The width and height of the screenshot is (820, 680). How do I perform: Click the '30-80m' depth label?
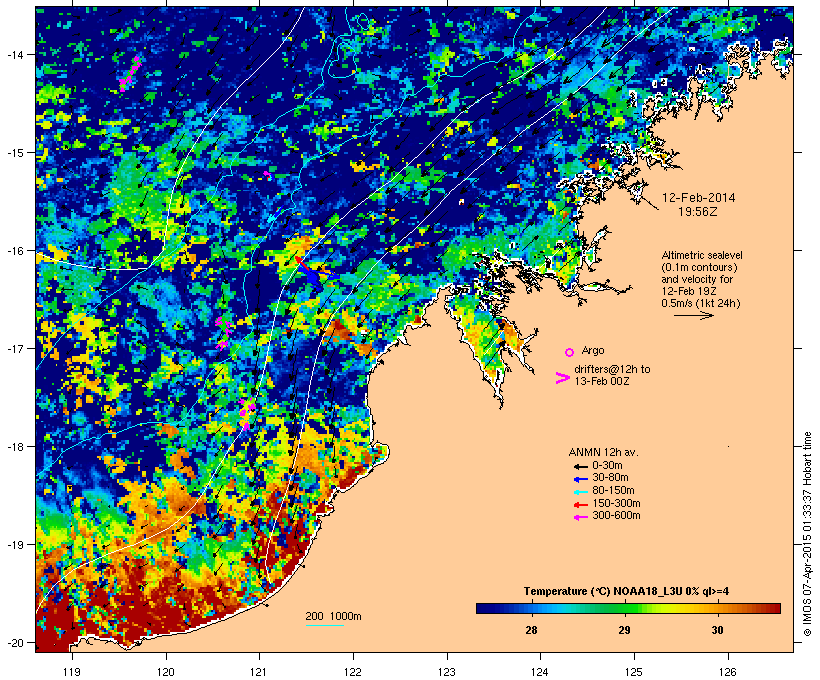point(610,478)
